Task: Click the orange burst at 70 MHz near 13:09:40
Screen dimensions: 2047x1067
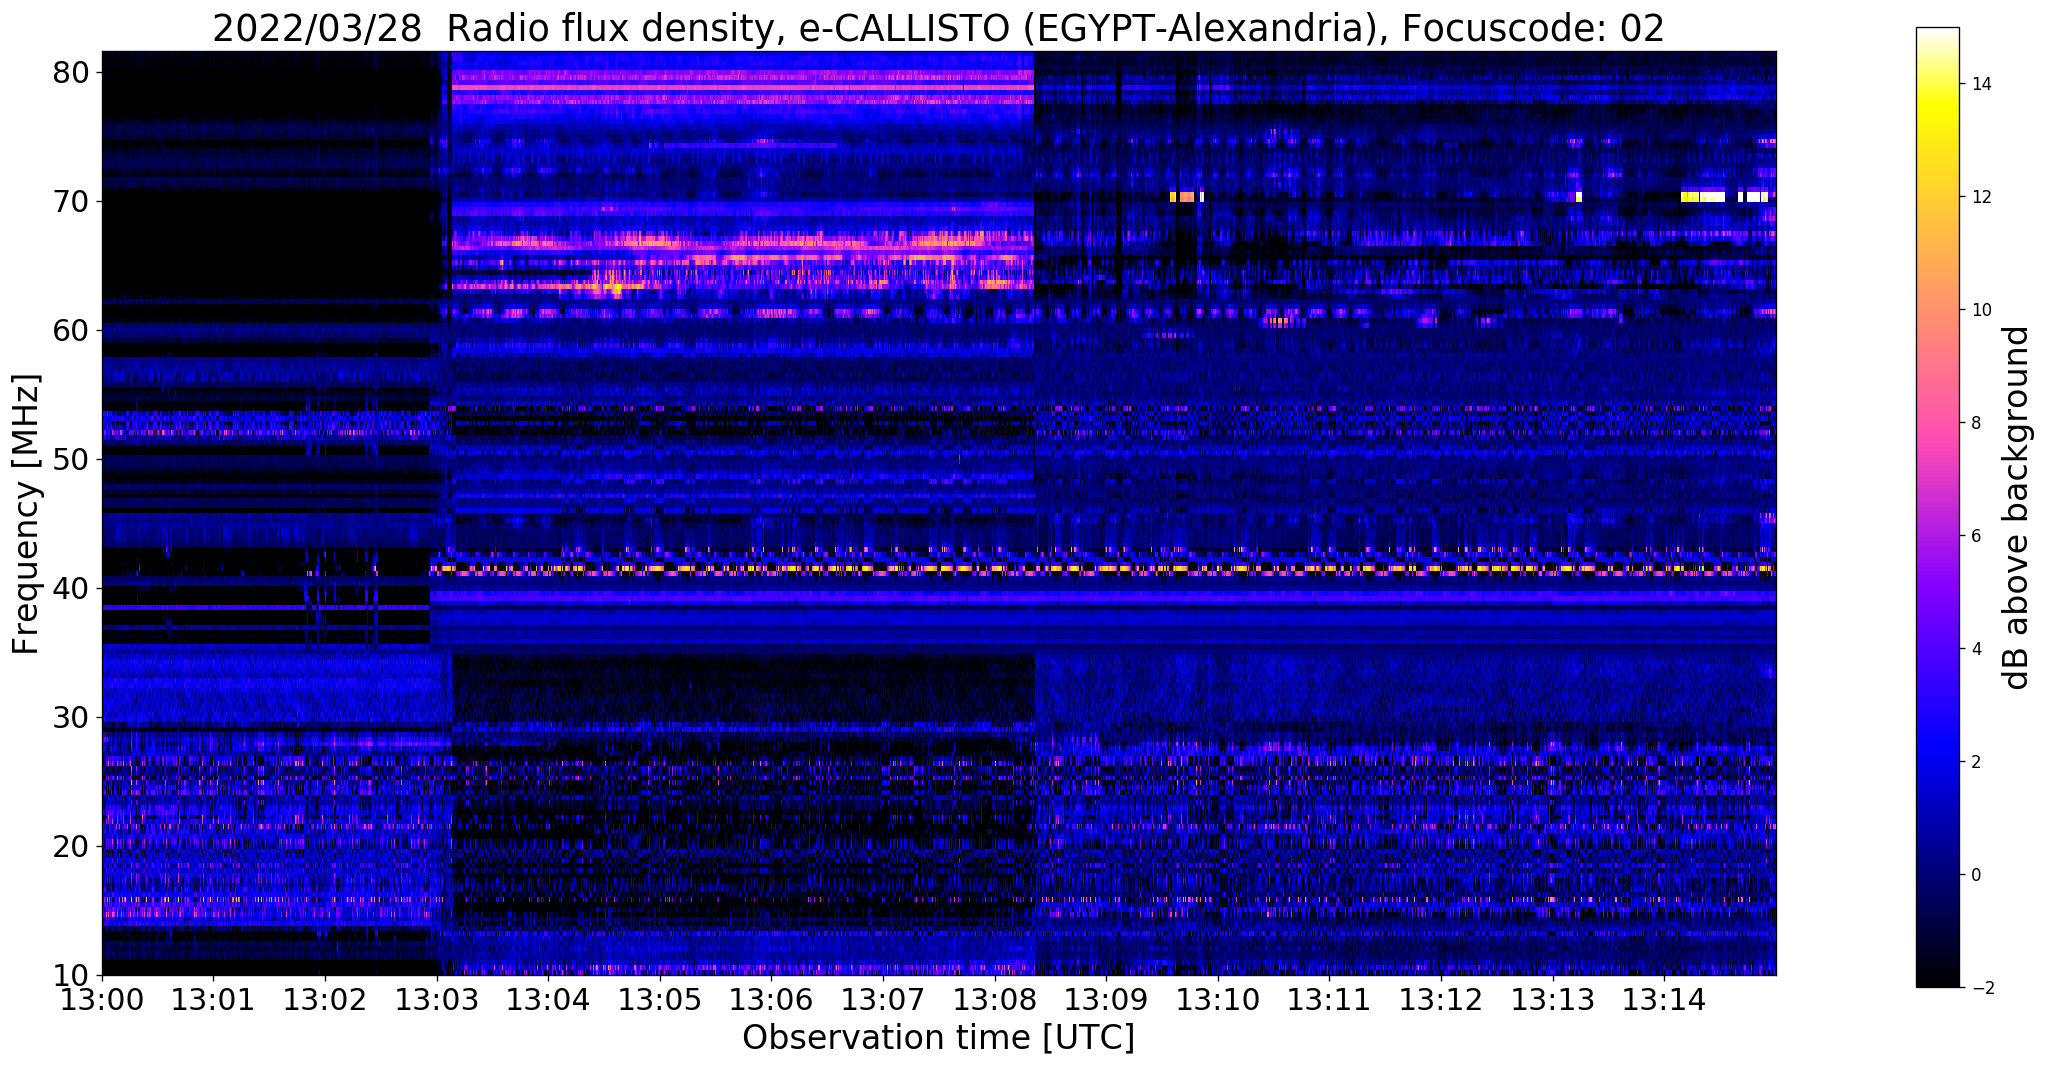Action: (1187, 197)
